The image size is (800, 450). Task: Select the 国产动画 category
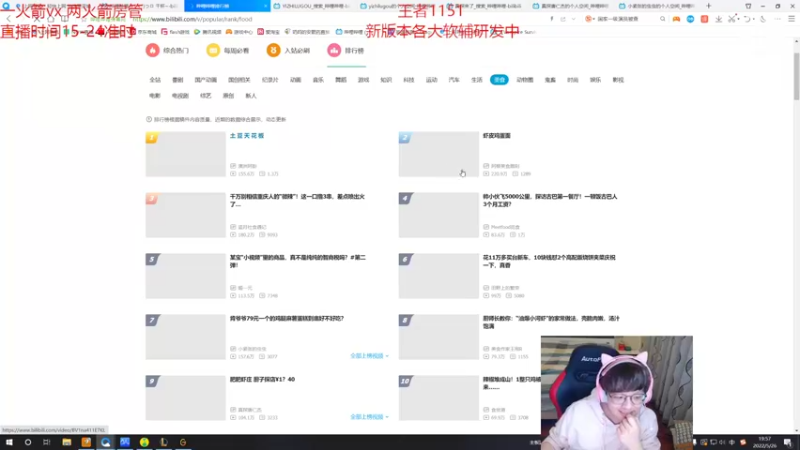(206, 80)
